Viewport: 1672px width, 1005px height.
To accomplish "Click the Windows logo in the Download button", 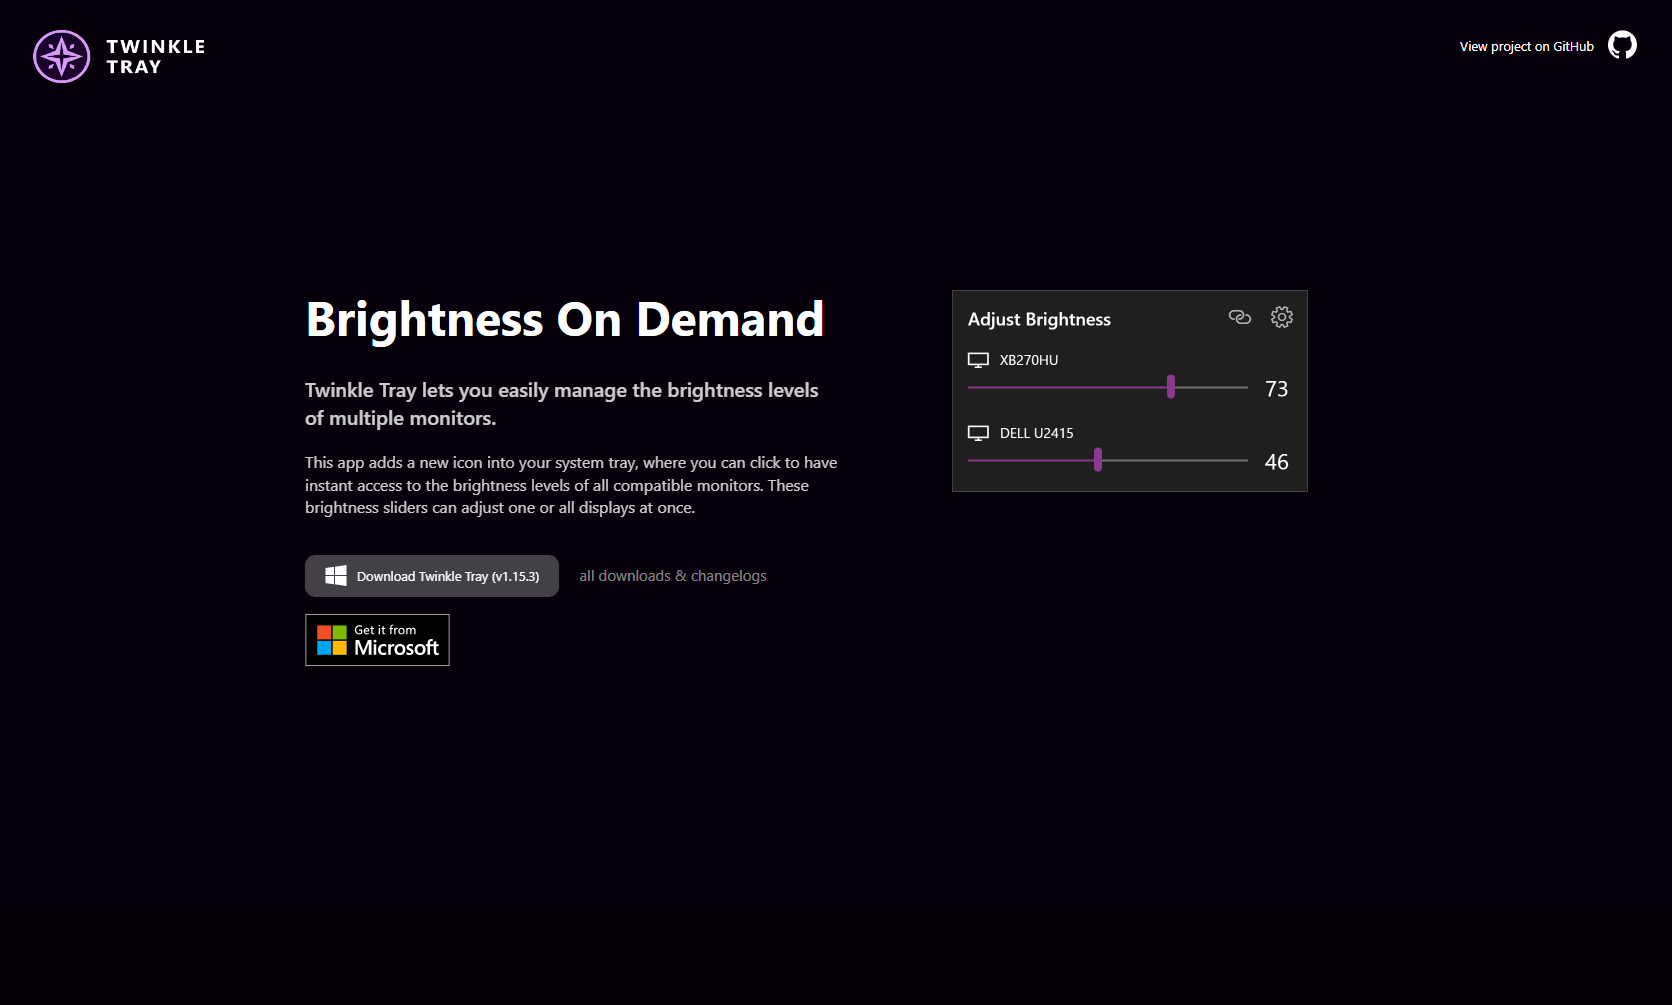I will click(336, 576).
